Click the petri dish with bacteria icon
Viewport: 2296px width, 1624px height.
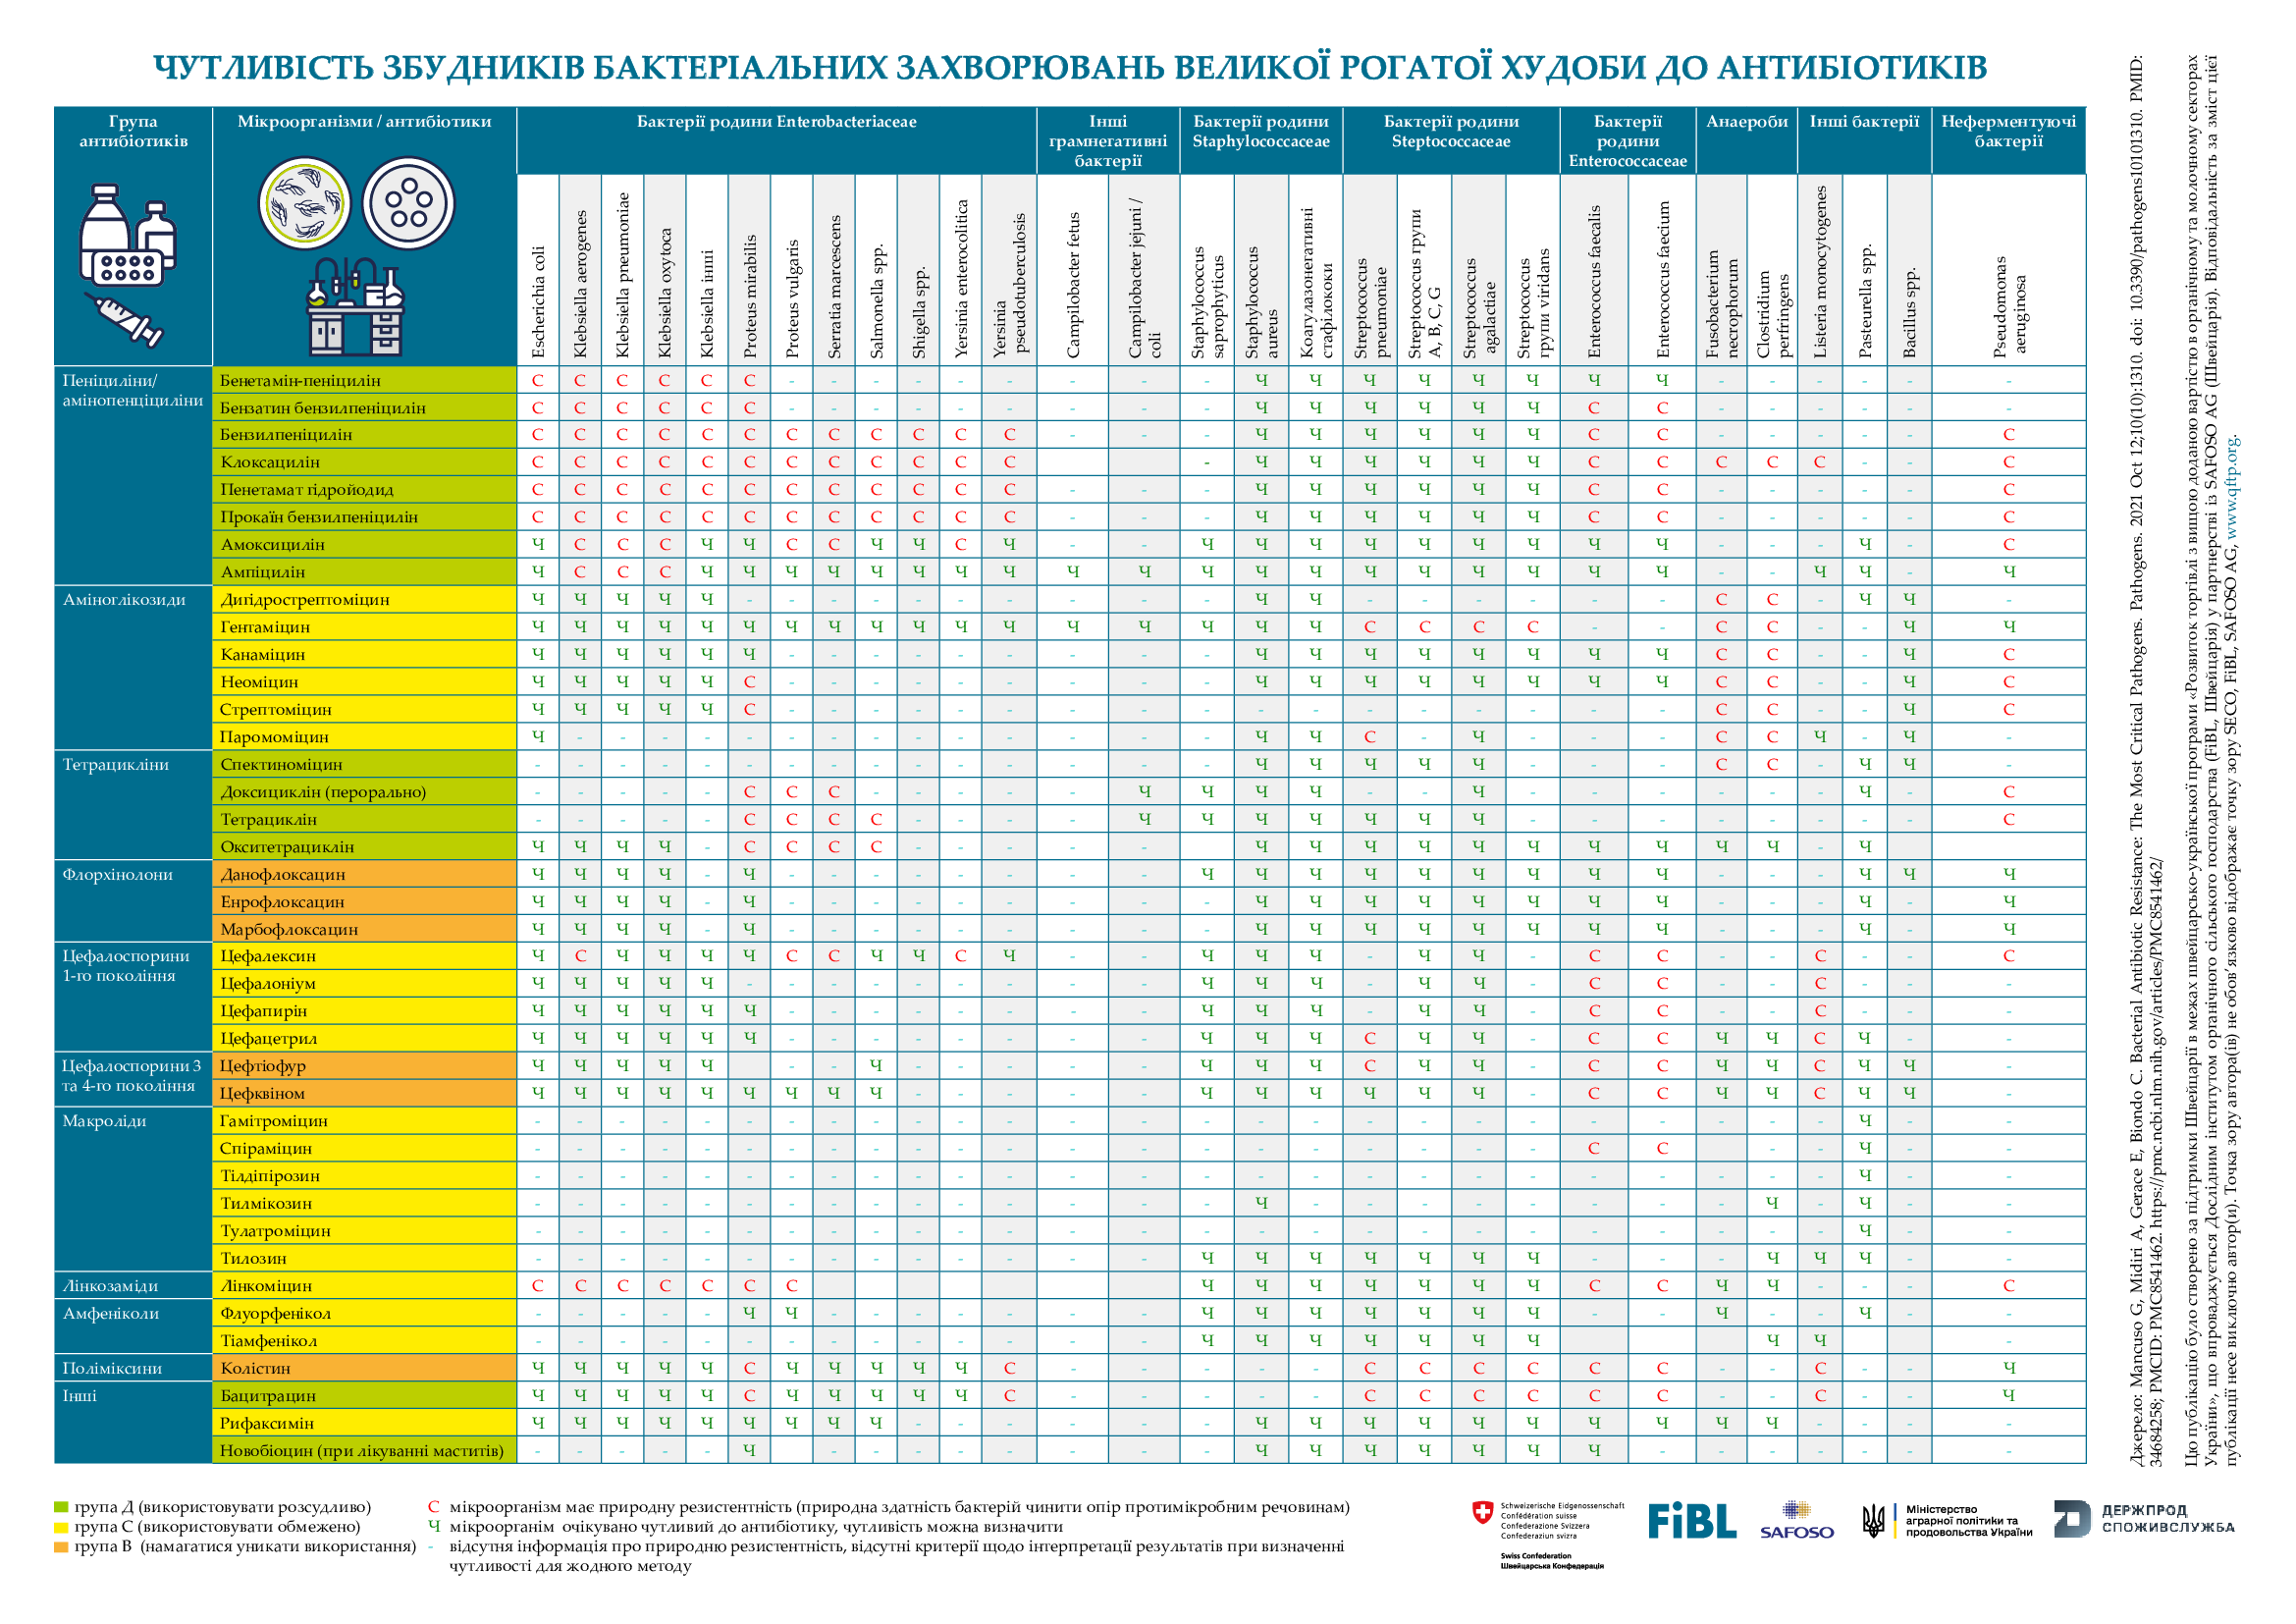click(x=305, y=204)
